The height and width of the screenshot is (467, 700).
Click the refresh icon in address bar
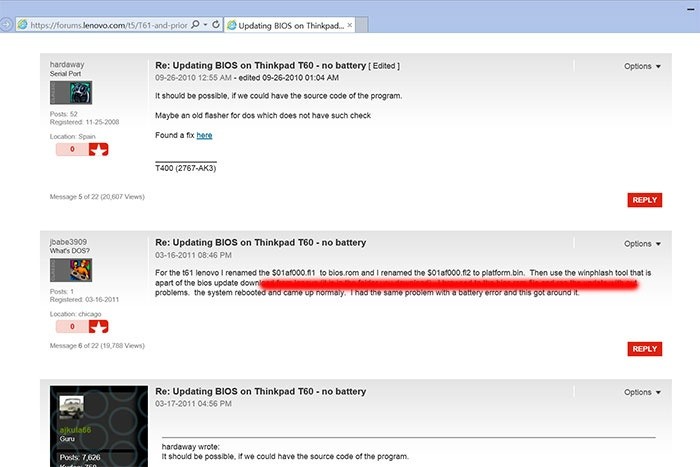[216, 25]
